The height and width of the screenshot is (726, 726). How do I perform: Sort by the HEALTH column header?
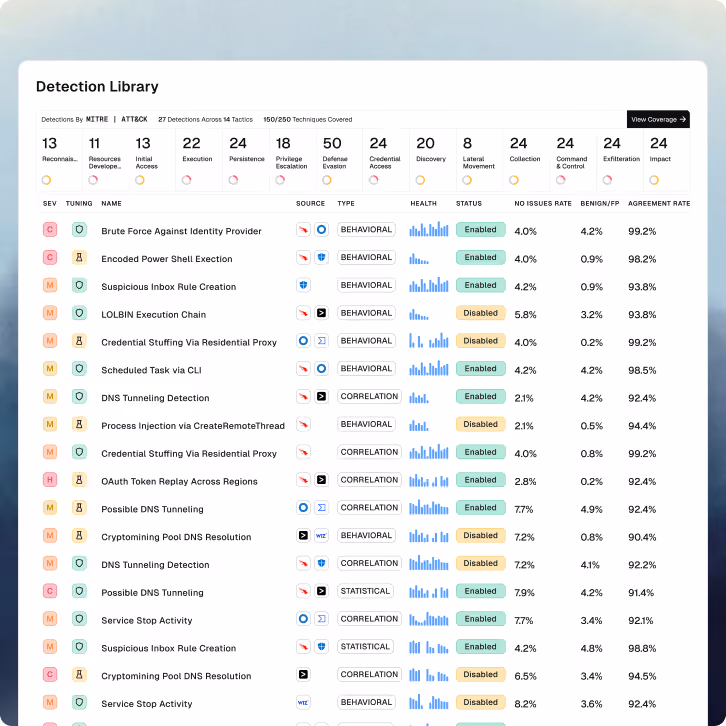(x=423, y=203)
